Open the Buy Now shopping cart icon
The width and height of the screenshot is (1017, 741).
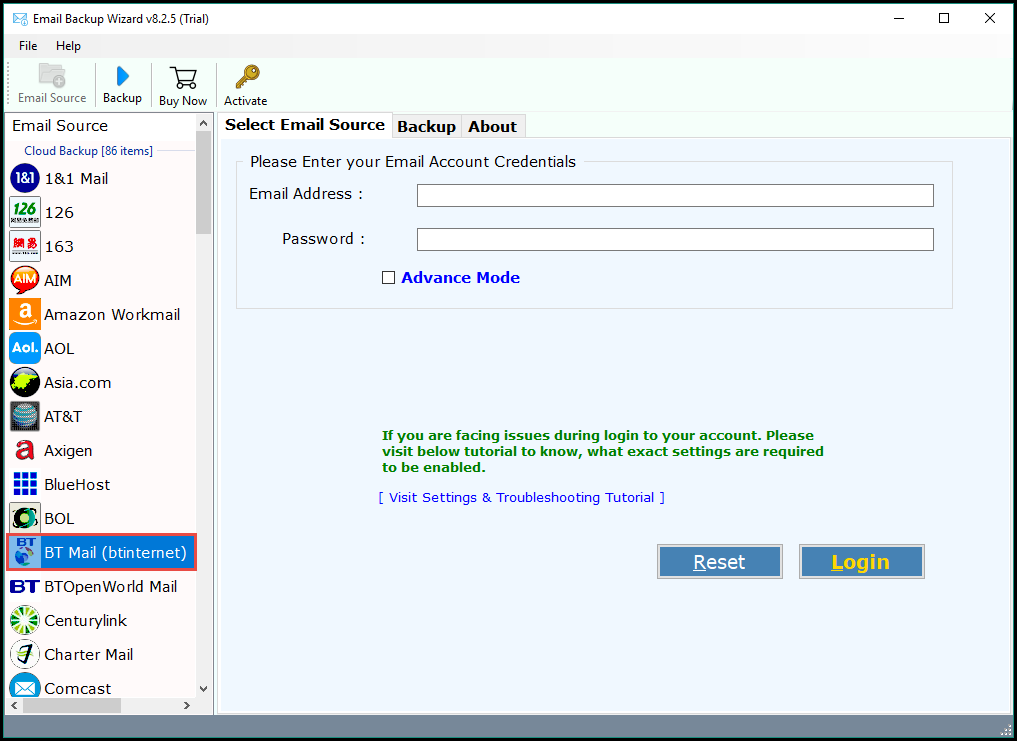(183, 77)
